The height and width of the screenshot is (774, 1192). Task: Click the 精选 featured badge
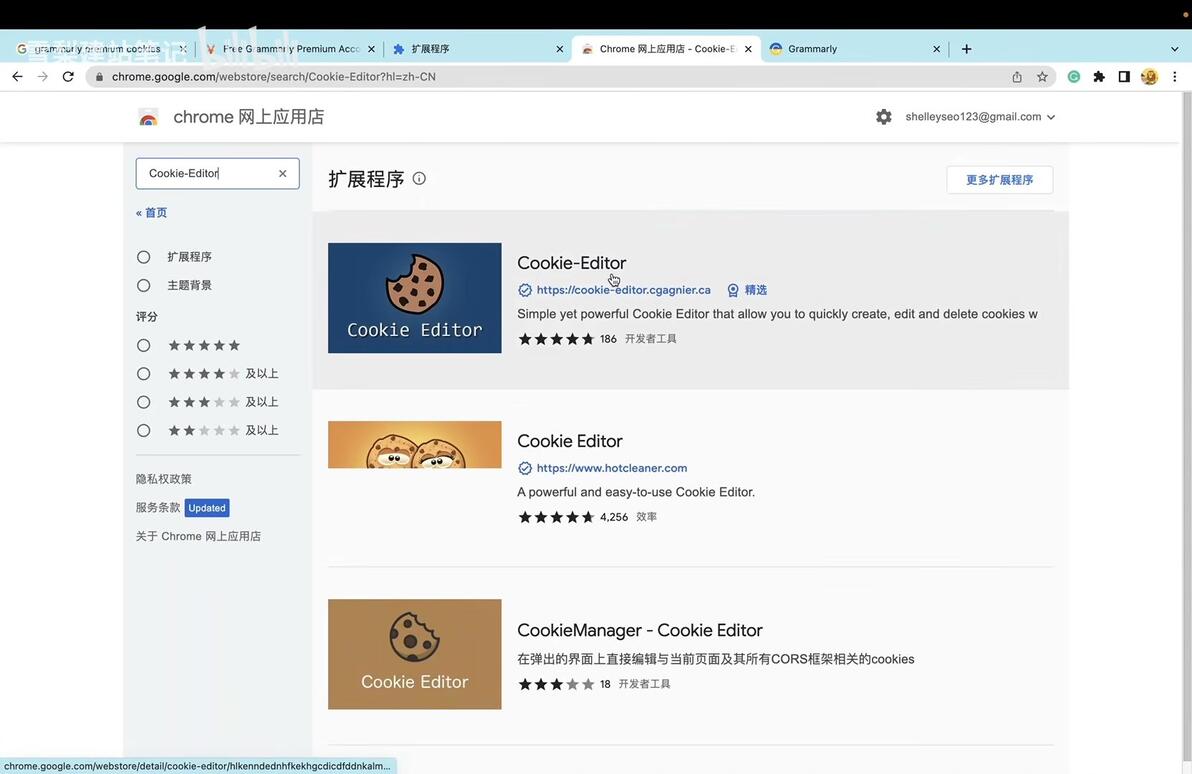tap(747, 290)
